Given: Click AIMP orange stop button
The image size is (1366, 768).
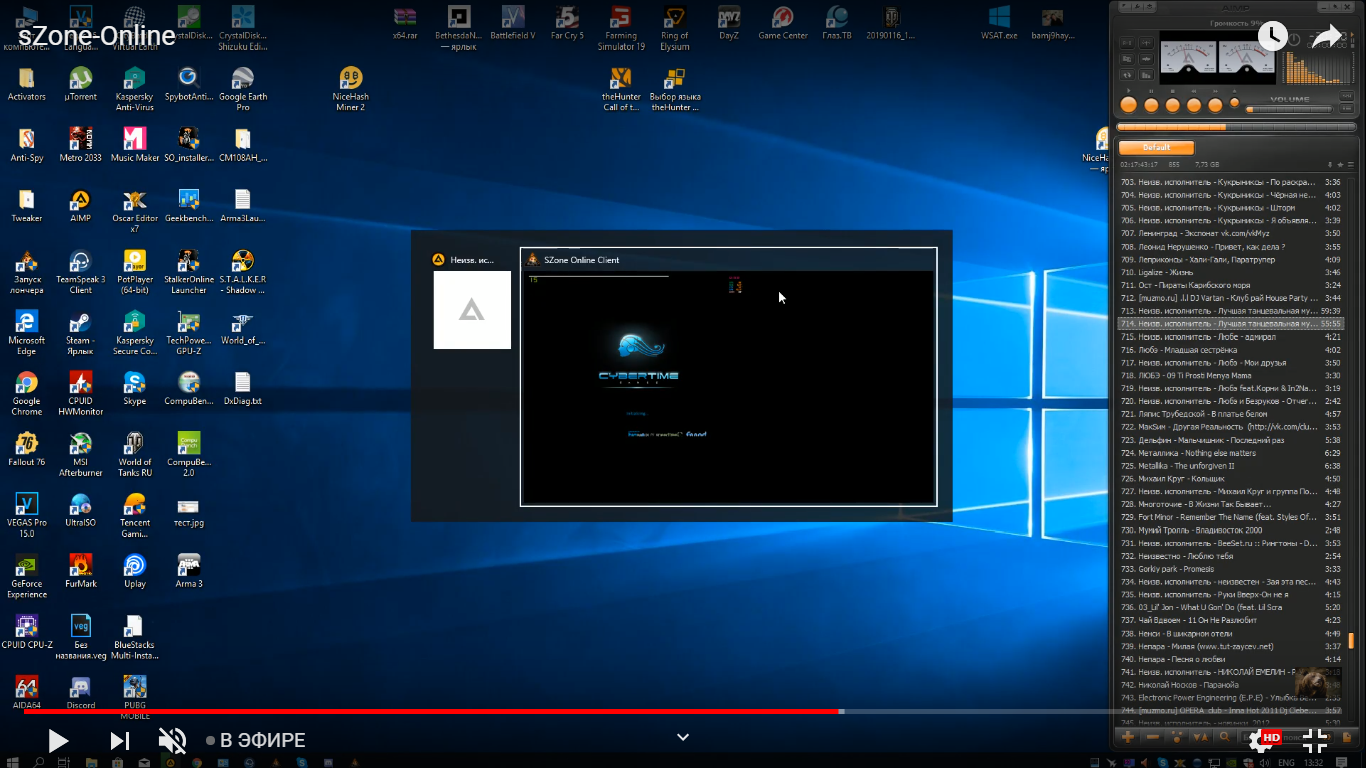Looking at the screenshot, I should point(1172,105).
